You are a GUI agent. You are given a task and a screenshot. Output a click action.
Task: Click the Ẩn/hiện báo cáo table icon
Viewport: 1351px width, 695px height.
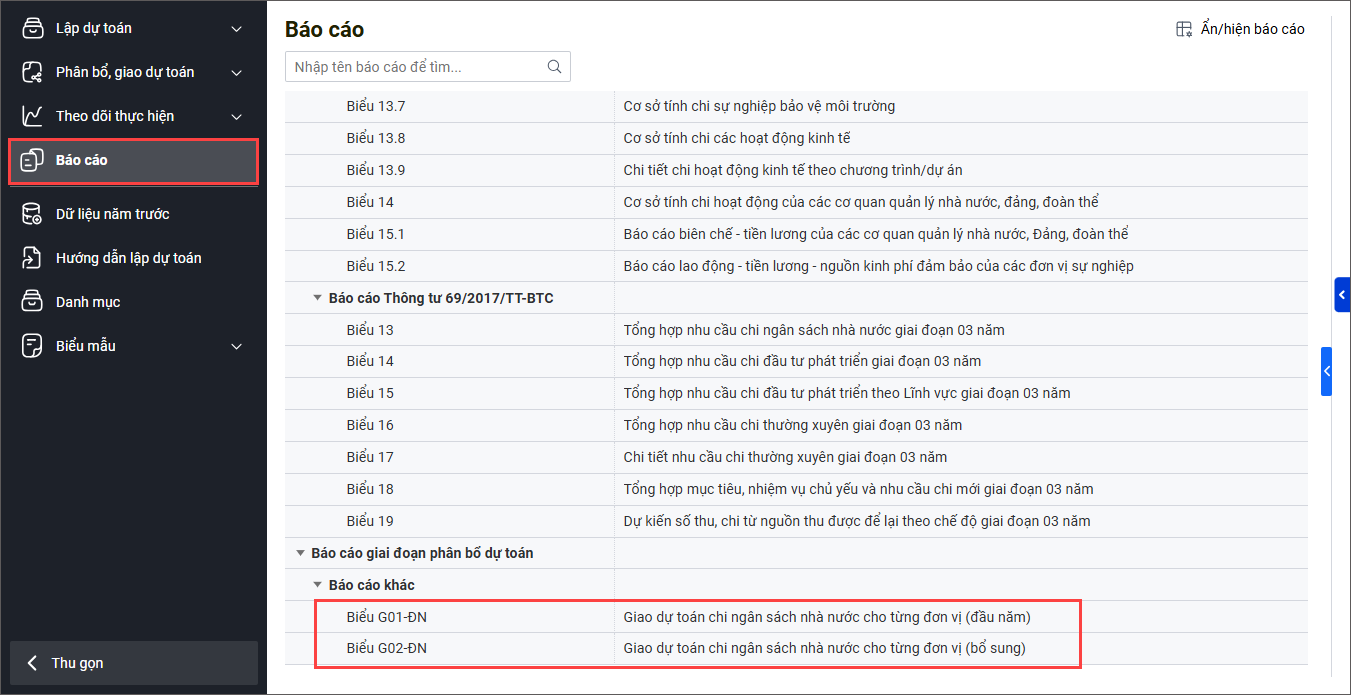click(1184, 29)
